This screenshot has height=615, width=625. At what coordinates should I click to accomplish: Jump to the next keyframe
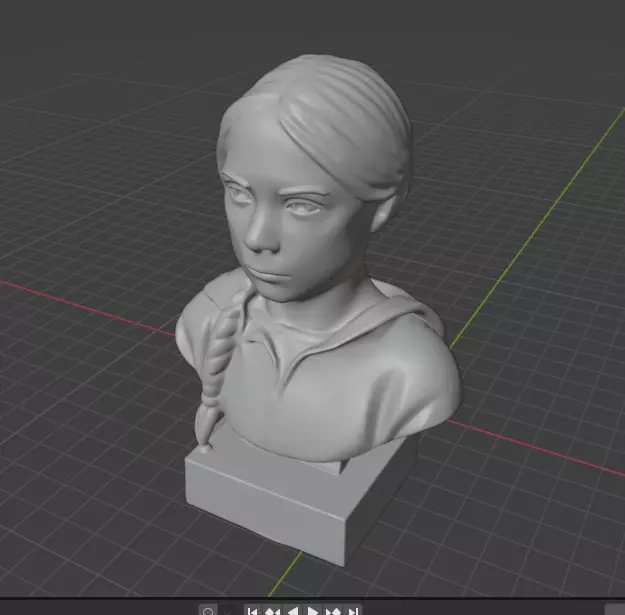coord(333,611)
